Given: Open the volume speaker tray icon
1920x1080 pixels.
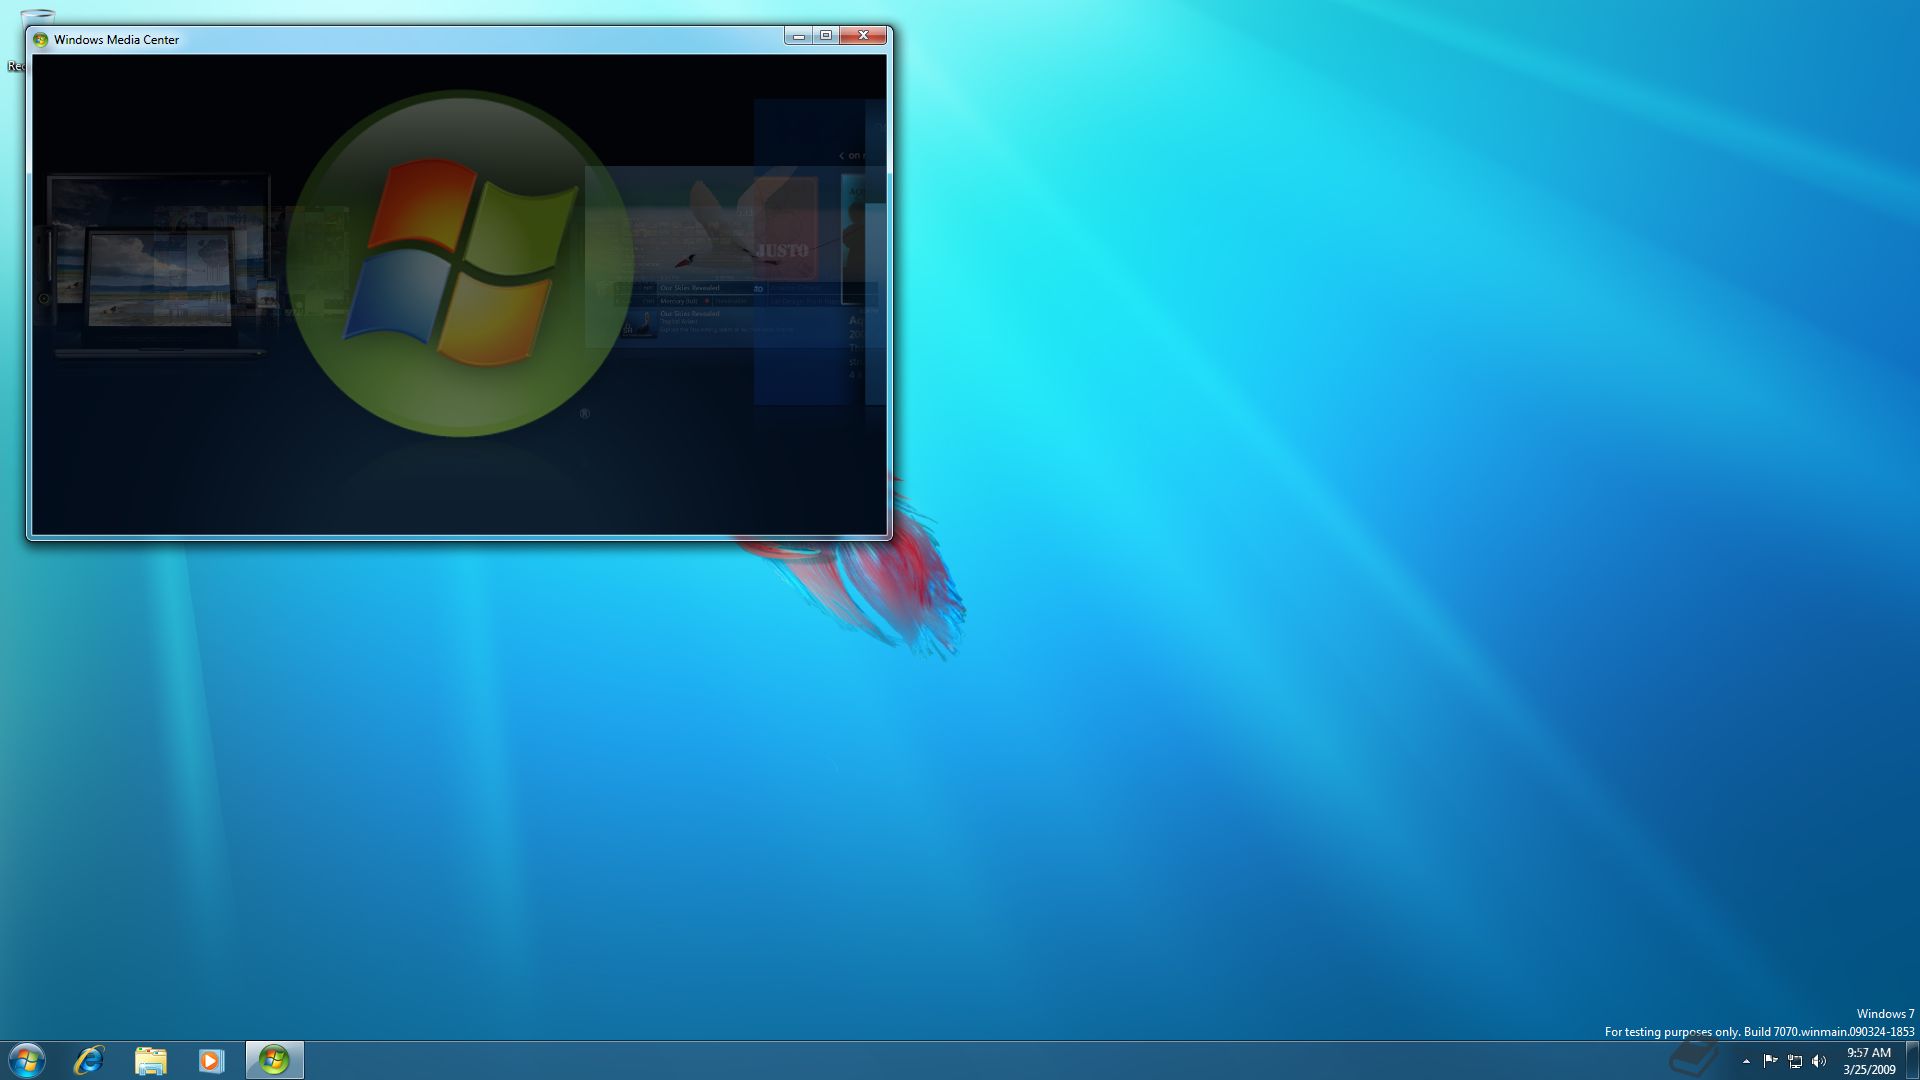Looking at the screenshot, I should (1819, 1061).
